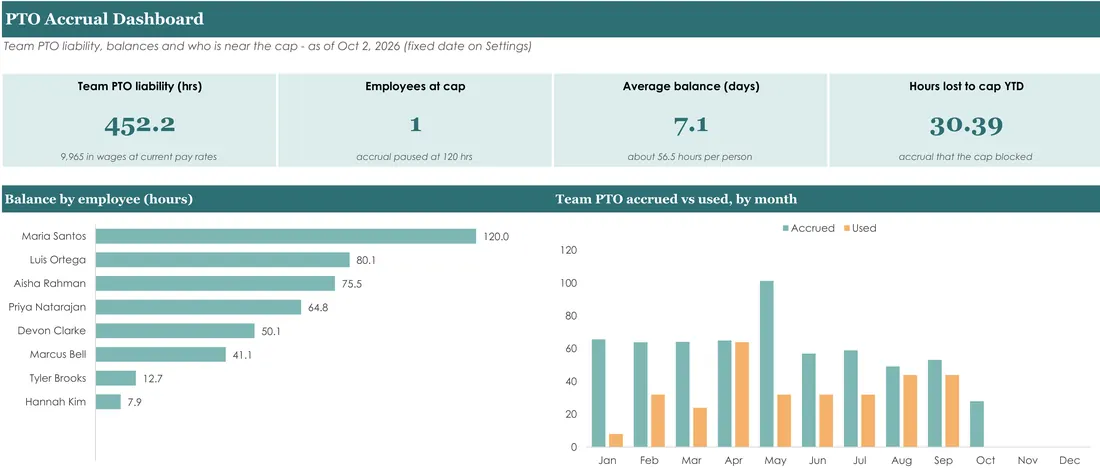1100x468 pixels.
Task: Click 'about 56.5 hours per person' note
Action: [690, 157]
